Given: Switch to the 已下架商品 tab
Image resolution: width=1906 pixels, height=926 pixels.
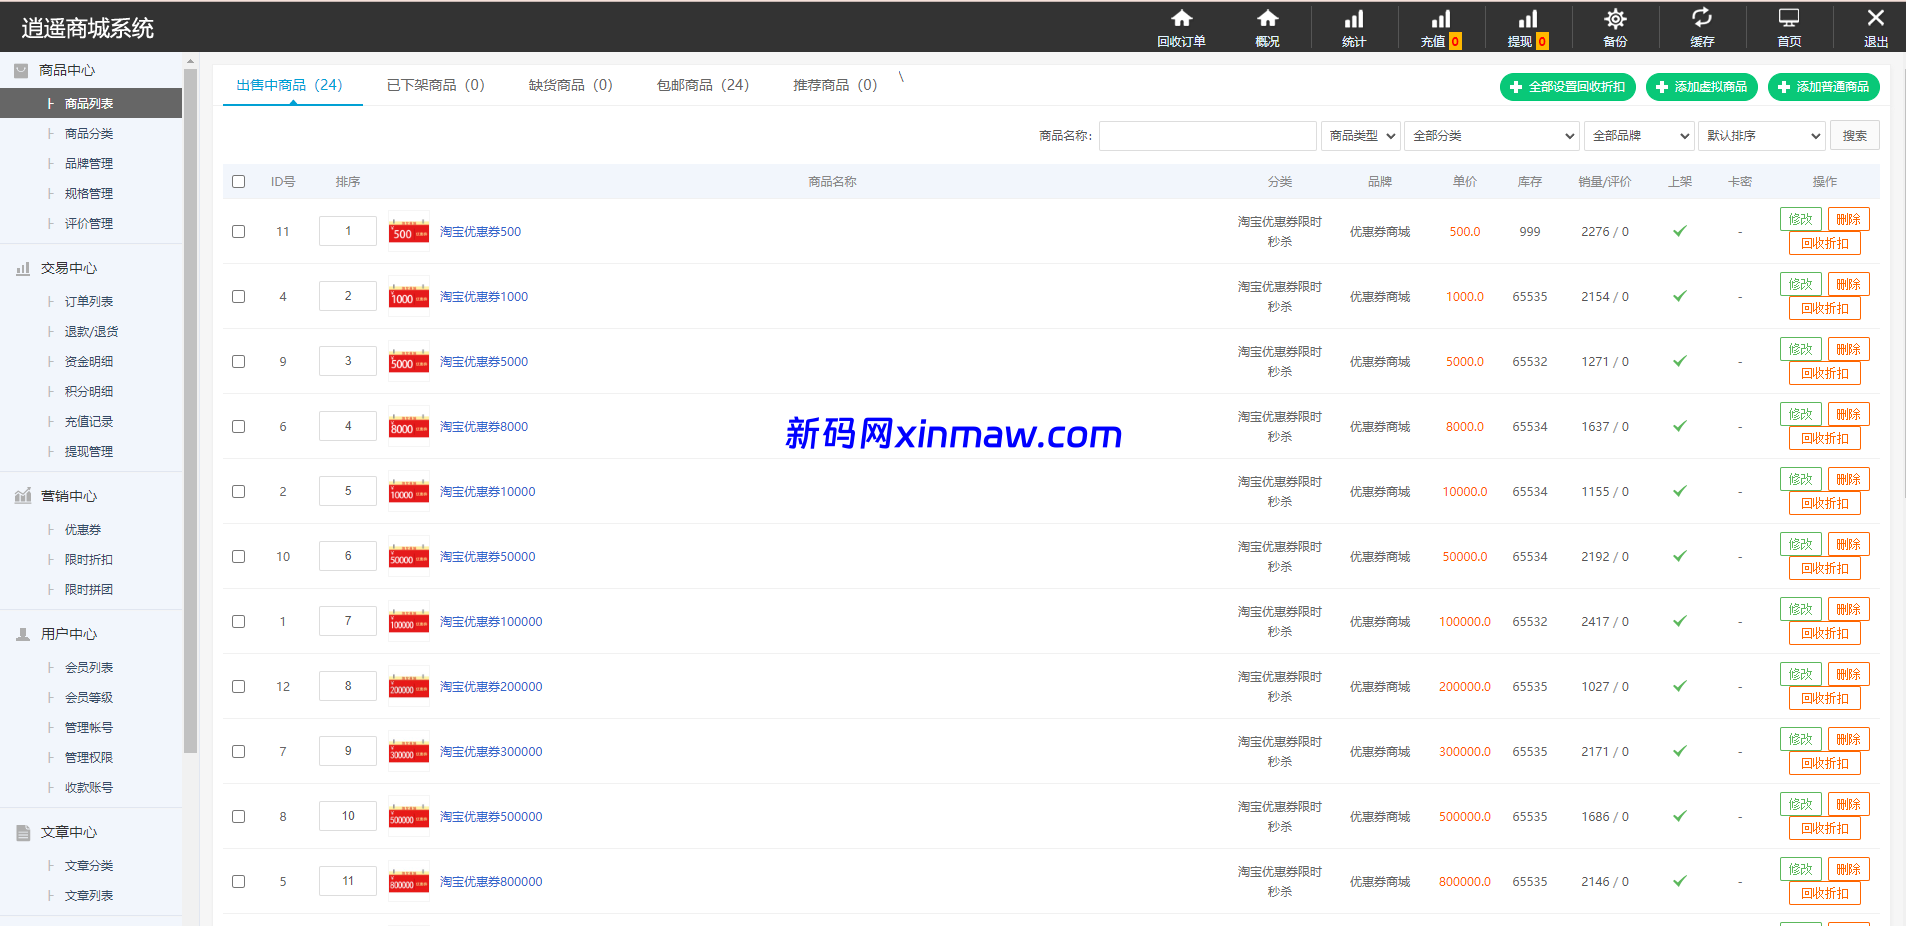Looking at the screenshot, I should point(435,85).
